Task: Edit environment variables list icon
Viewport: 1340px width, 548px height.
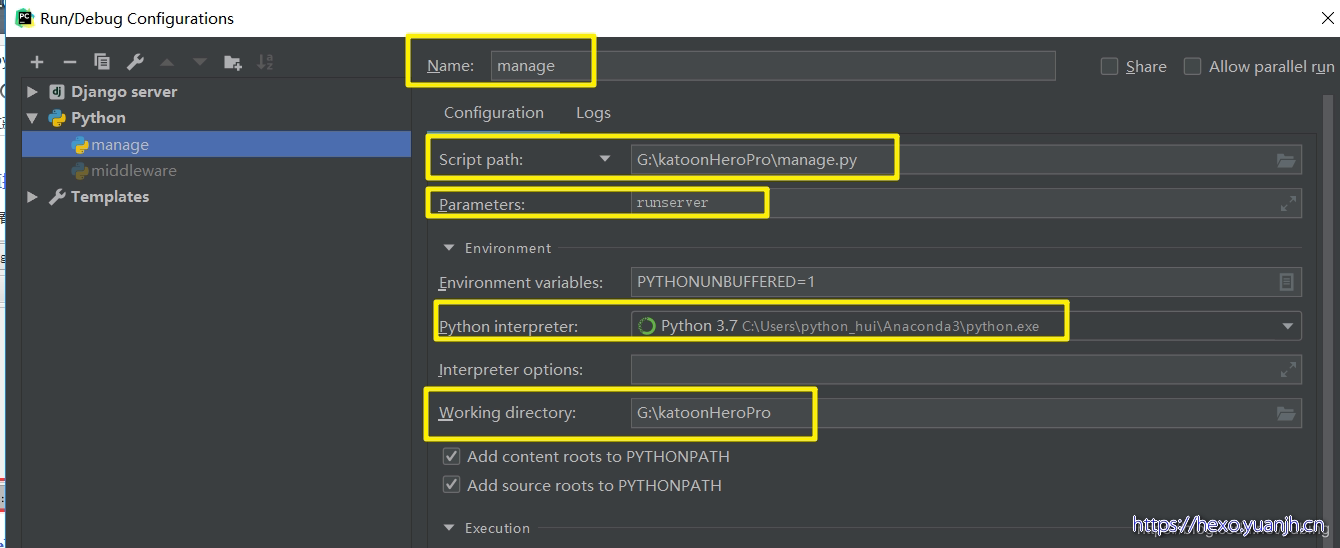Action: [x=1287, y=282]
